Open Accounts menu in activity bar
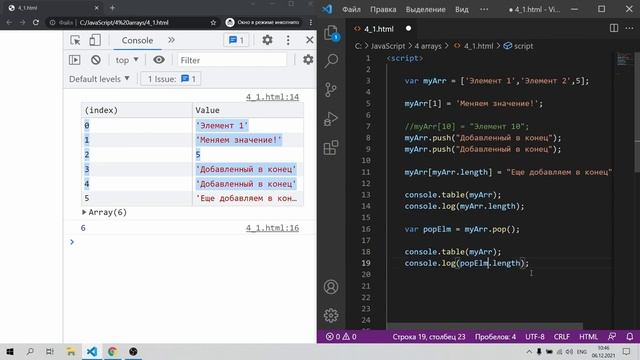640x360 pixels. (x=331, y=287)
